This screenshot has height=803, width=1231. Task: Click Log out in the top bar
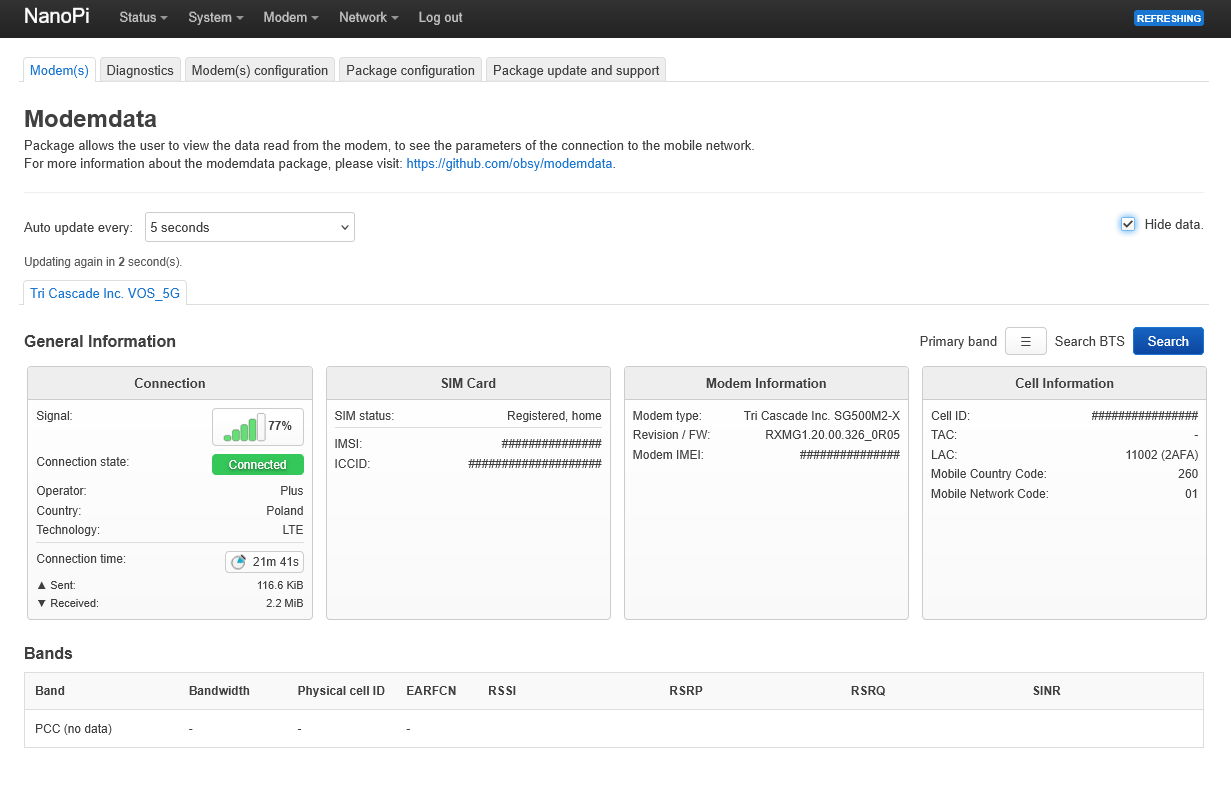point(440,18)
